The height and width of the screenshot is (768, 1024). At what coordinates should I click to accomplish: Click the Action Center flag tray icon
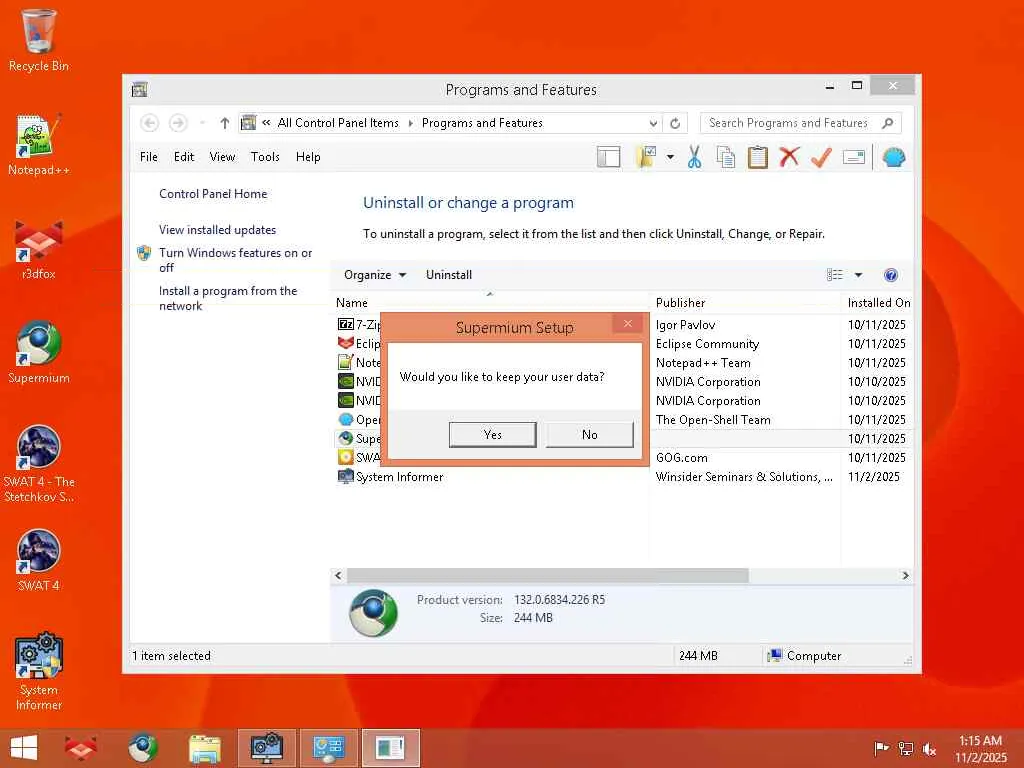[881, 748]
